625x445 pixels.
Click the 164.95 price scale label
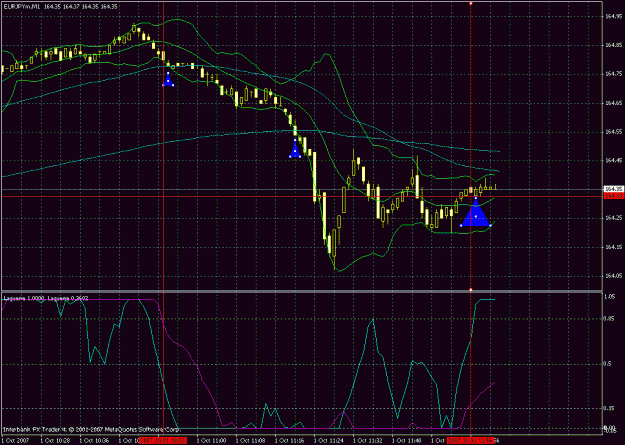tap(613, 16)
